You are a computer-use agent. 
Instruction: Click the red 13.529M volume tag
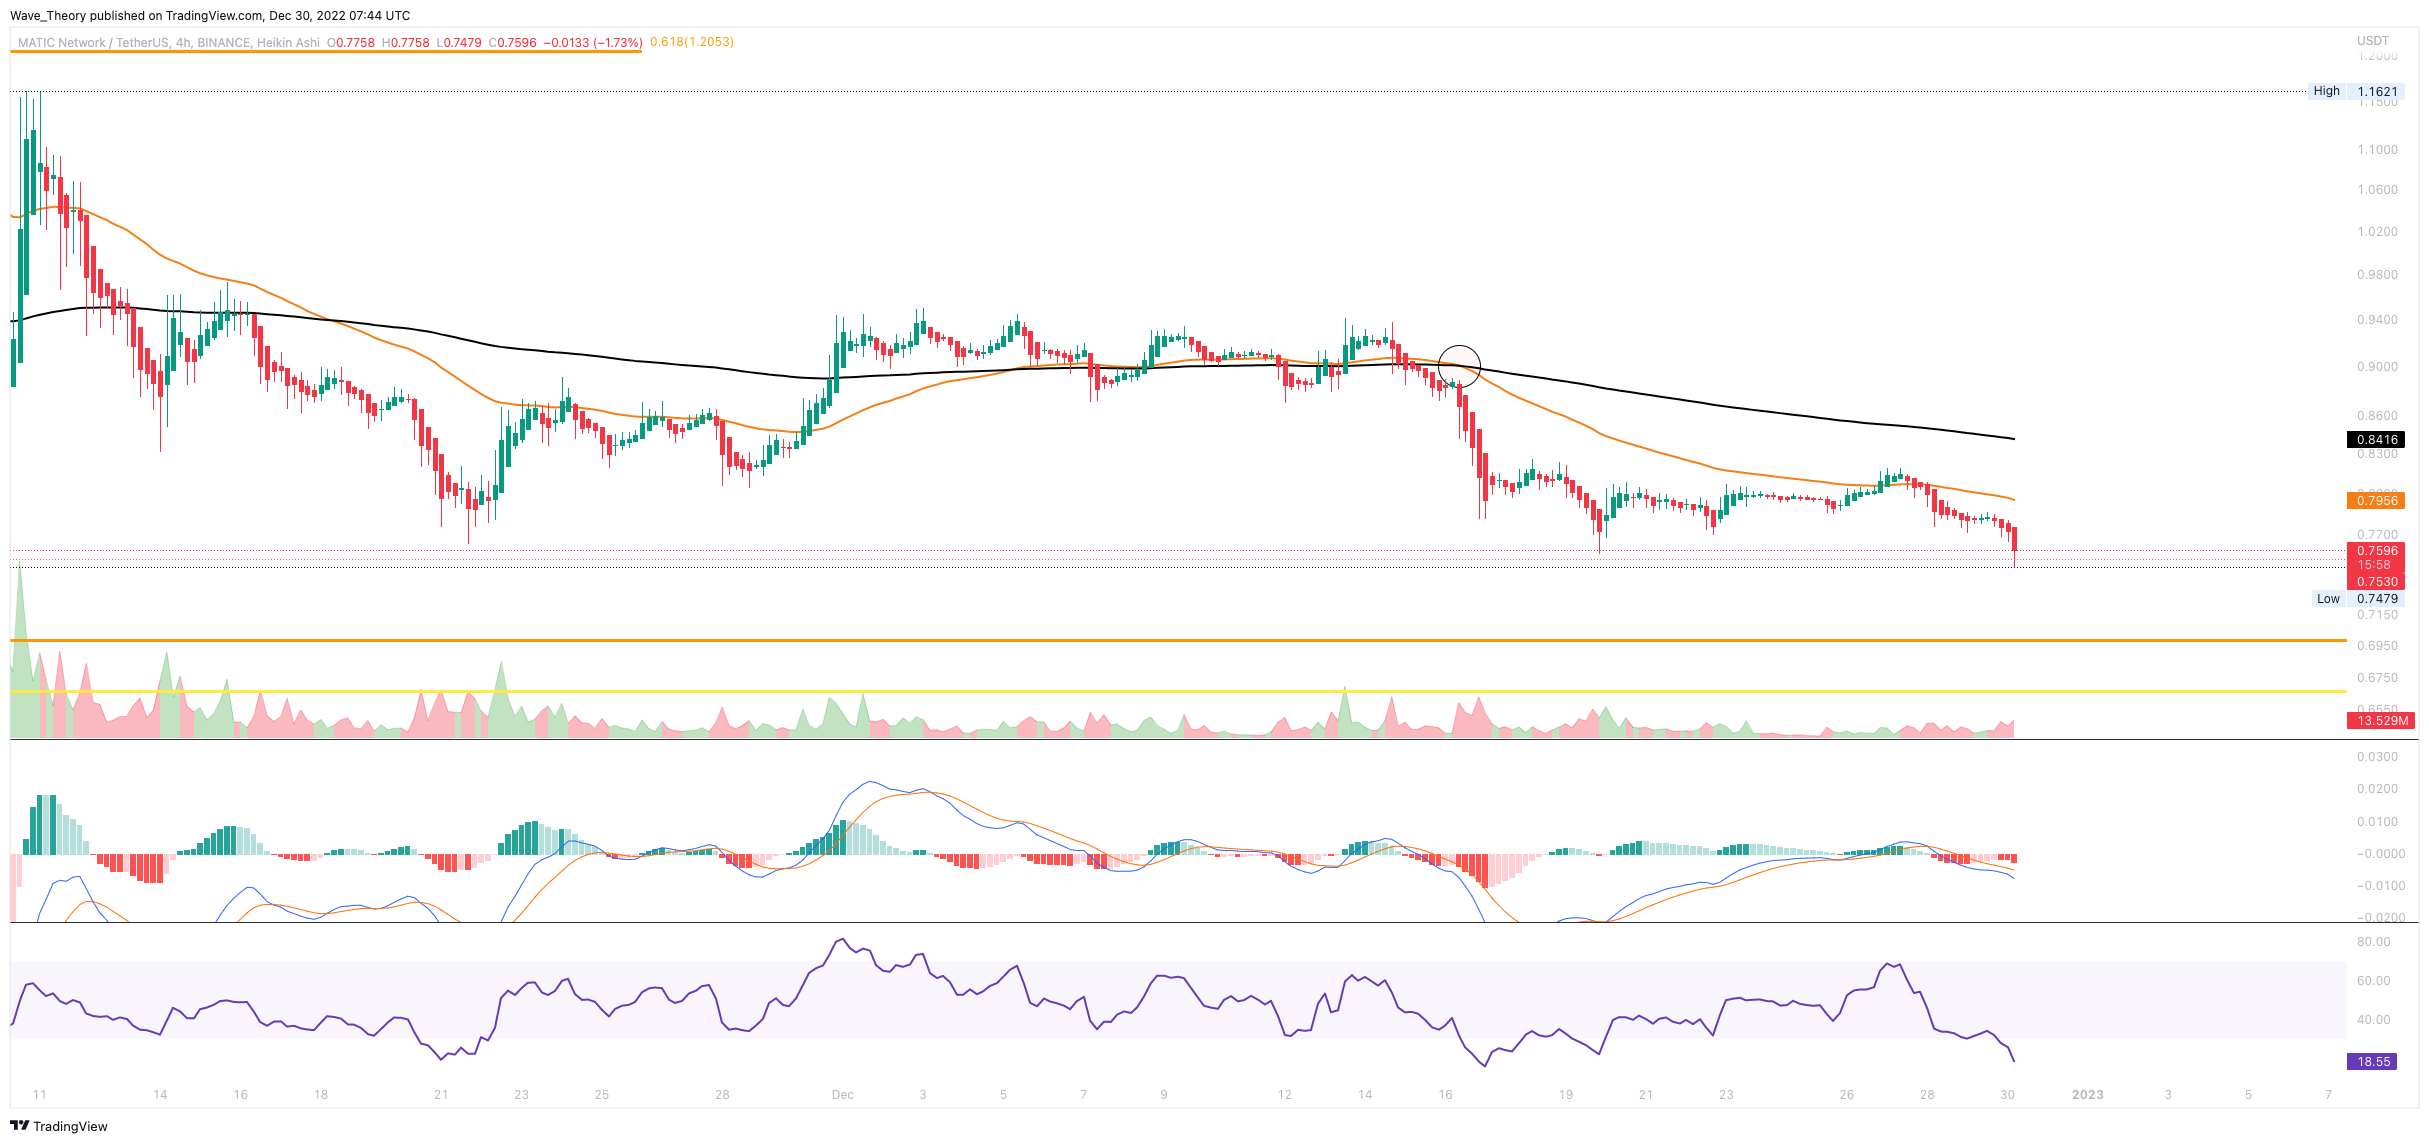[x=2379, y=721]
